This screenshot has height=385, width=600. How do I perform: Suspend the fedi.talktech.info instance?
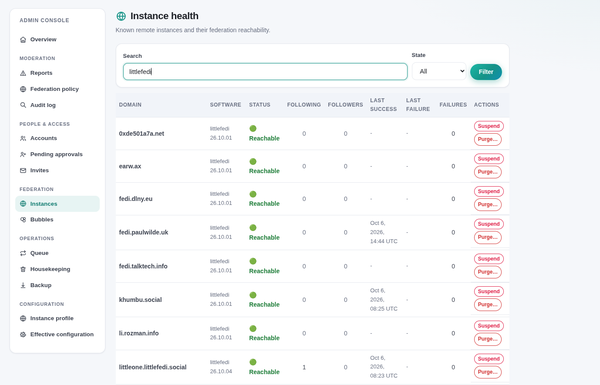(x=489, y=259)
